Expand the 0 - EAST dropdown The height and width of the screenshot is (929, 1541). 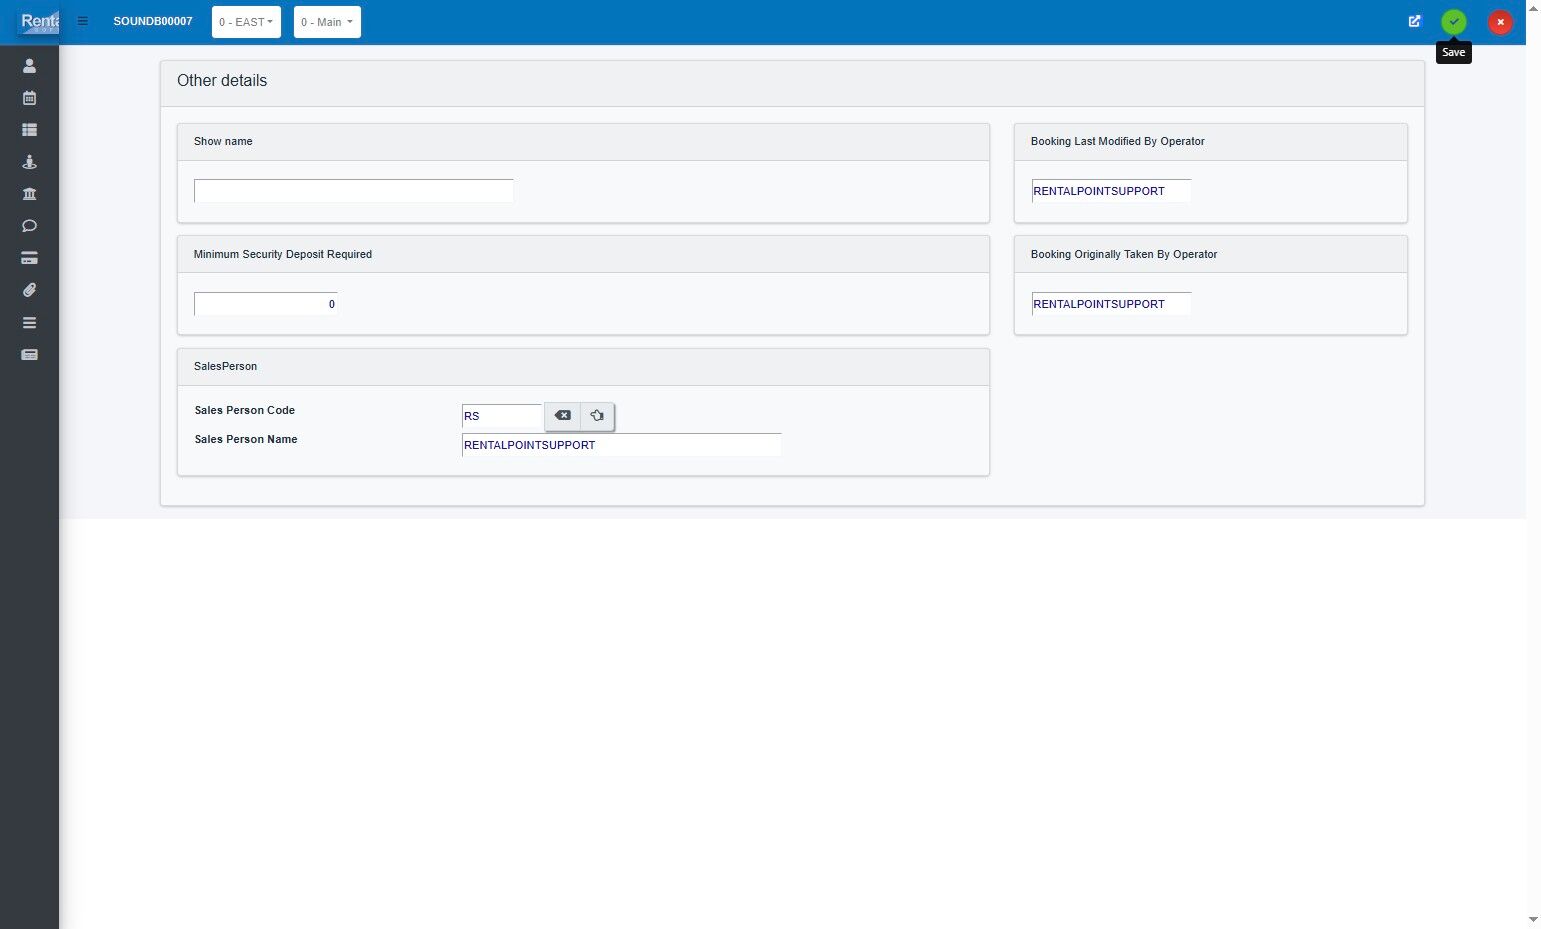[x=246, y=22]
